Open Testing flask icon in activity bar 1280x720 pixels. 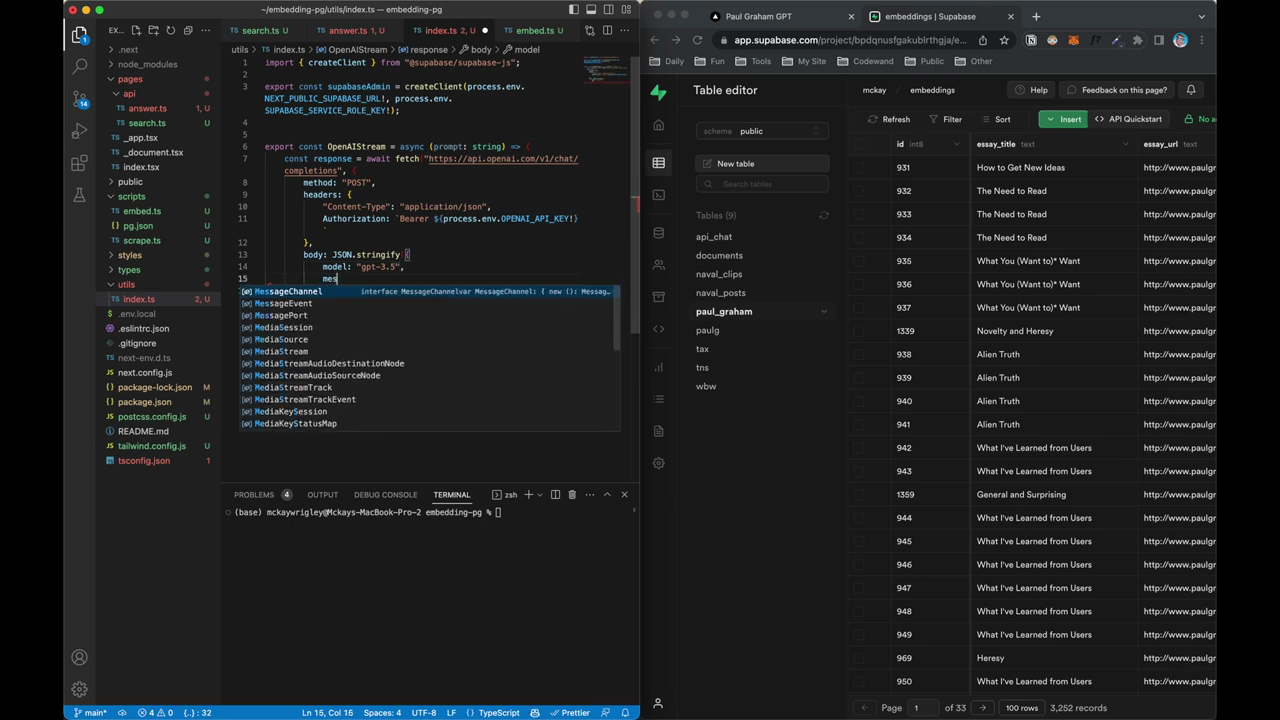[x=79, y=195]
